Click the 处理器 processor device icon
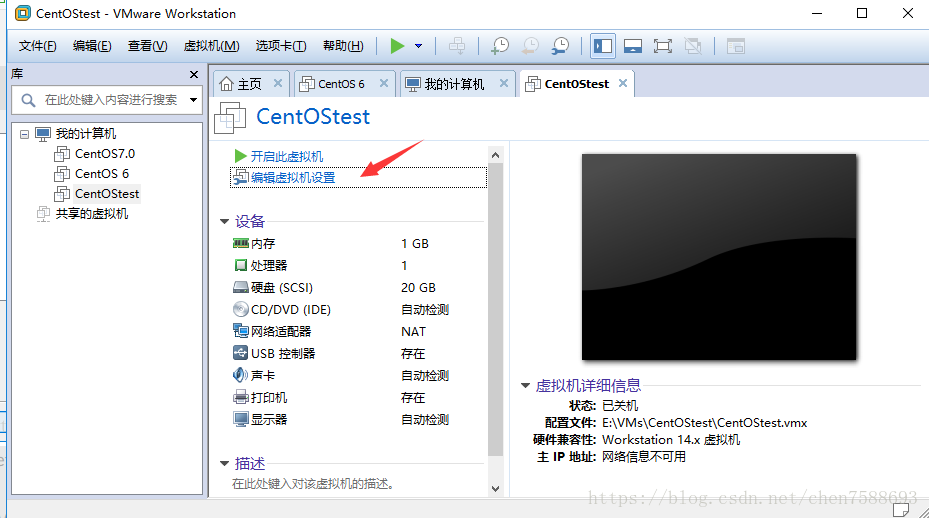Screen dimensions: 929x518 [x=241, y=266]
